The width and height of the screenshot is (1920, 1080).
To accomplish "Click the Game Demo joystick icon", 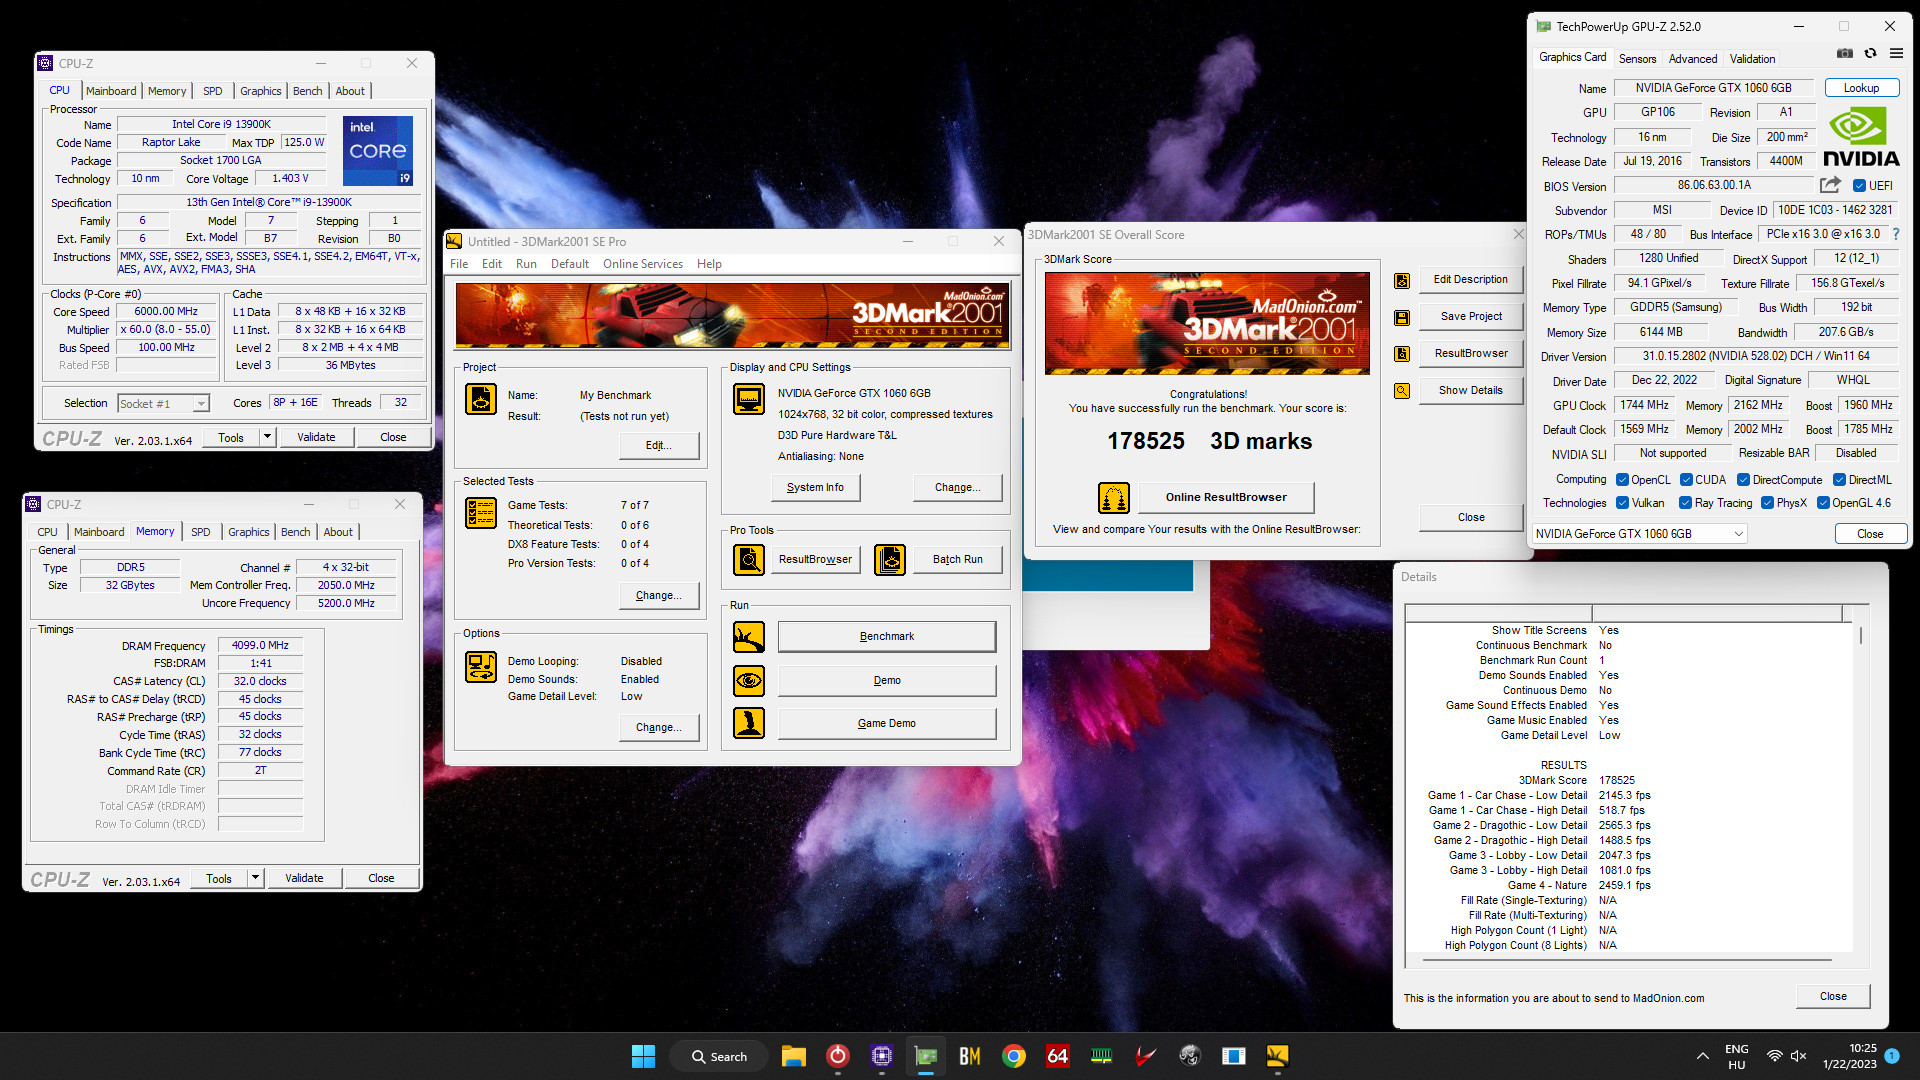I will click(x=749, y=723).
